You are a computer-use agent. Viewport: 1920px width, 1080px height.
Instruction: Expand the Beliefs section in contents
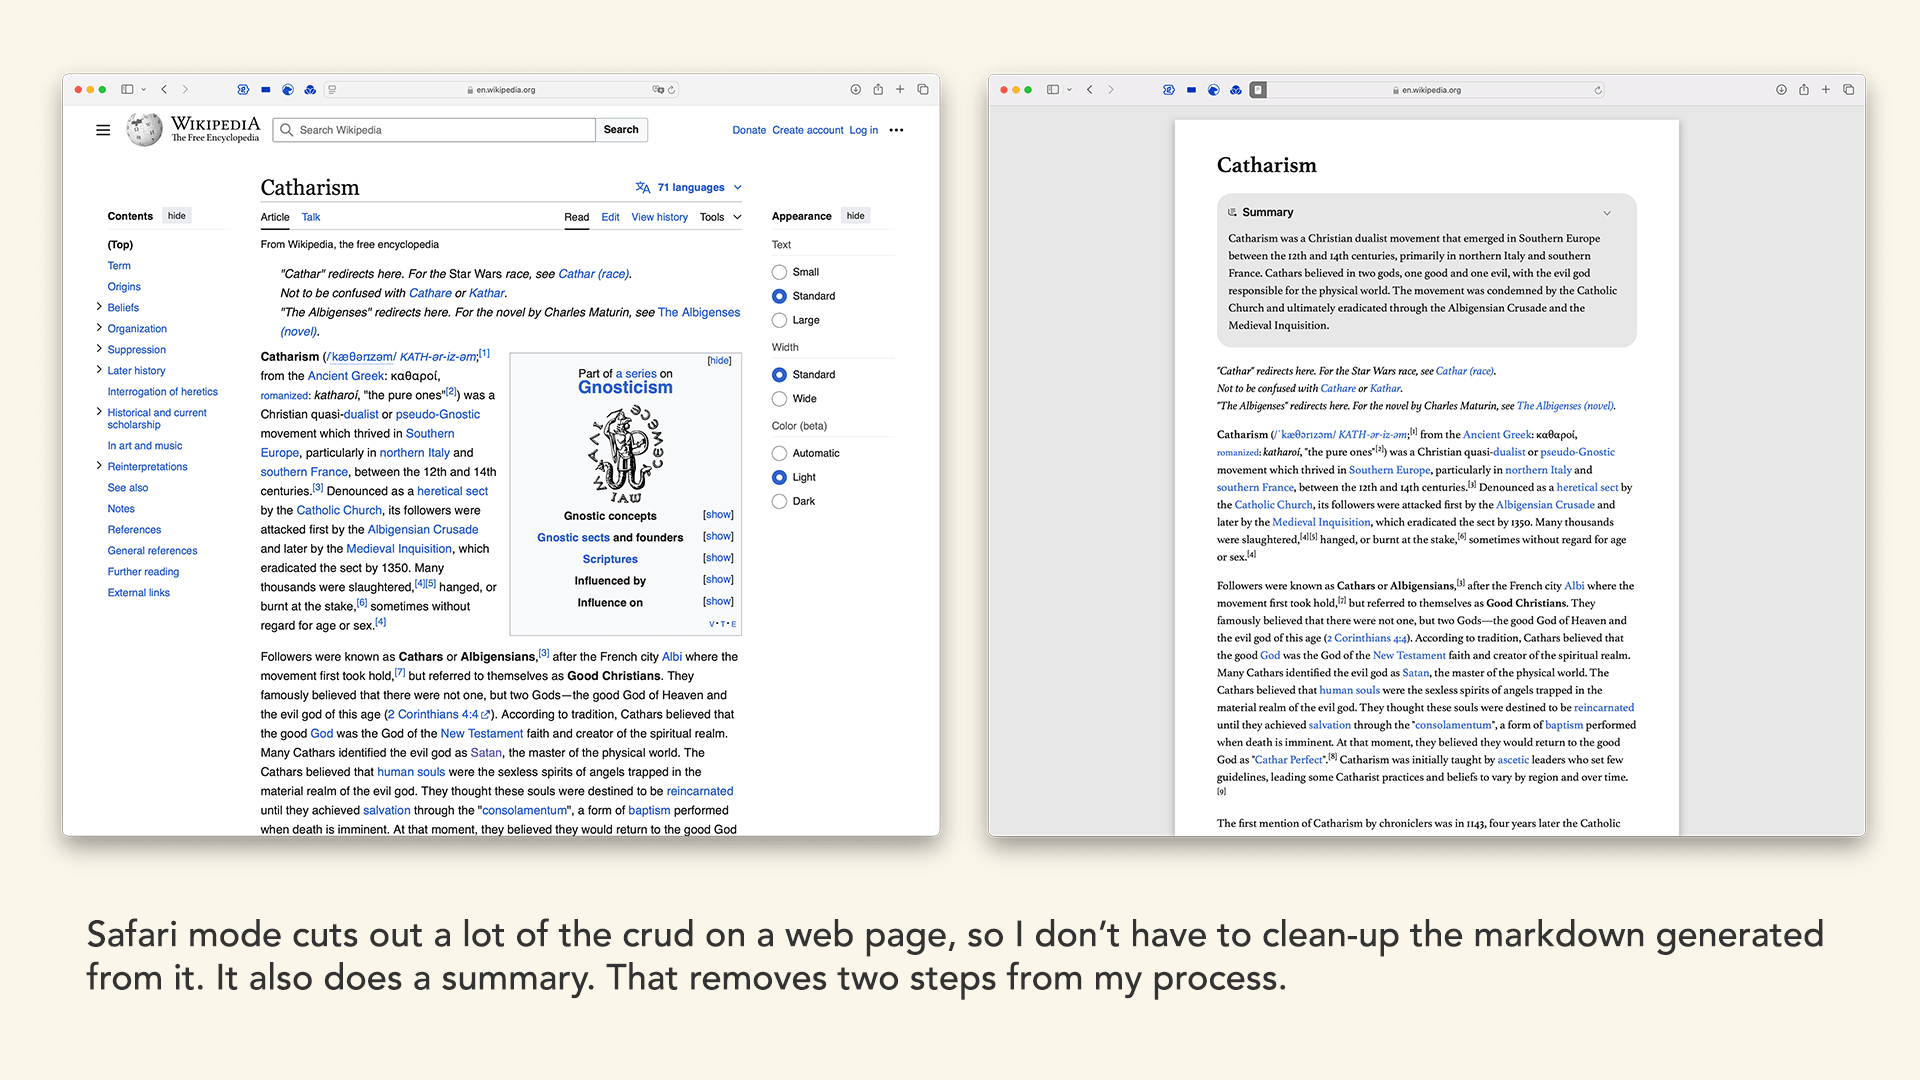99,307
